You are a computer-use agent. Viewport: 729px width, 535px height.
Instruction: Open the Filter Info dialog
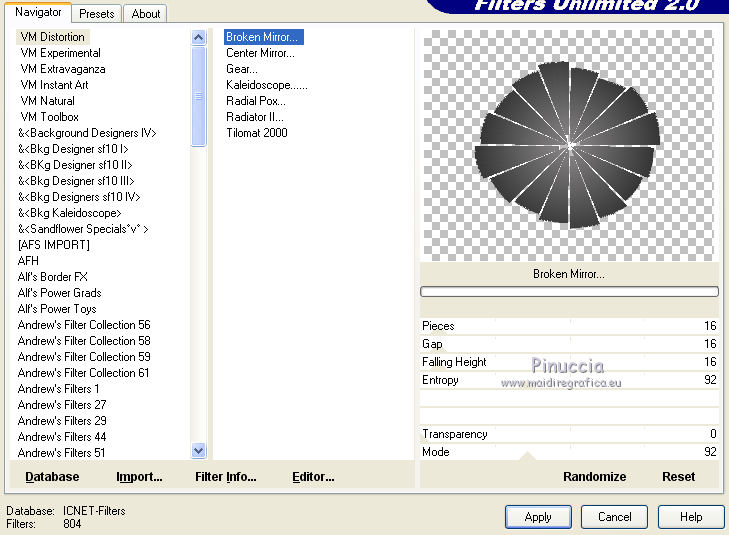tap(226, 477)
